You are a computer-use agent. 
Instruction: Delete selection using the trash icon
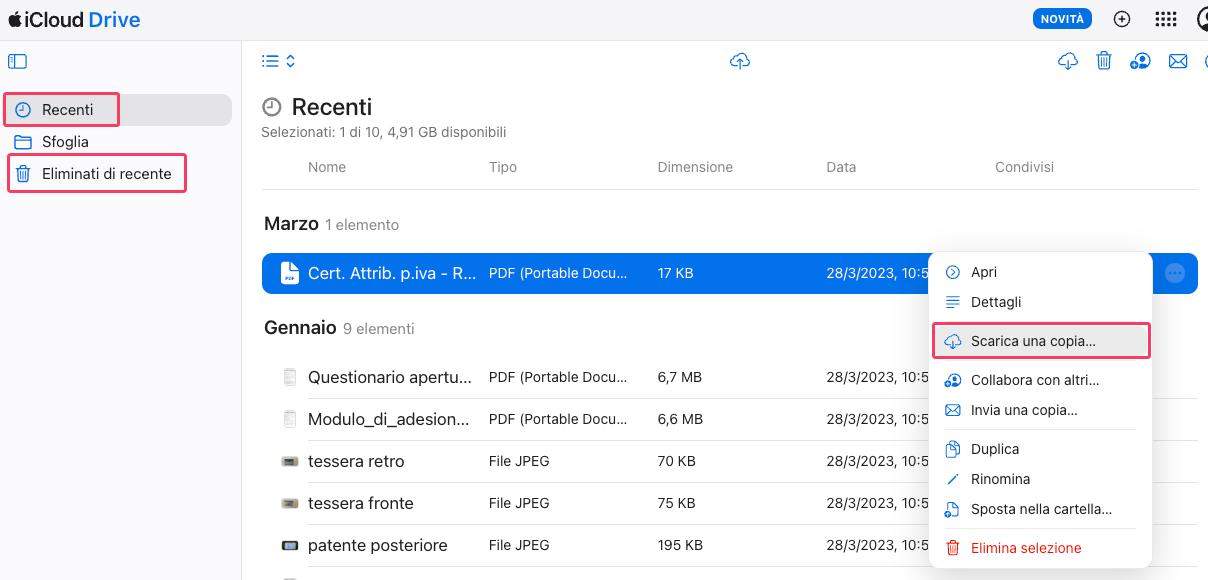1104,61
